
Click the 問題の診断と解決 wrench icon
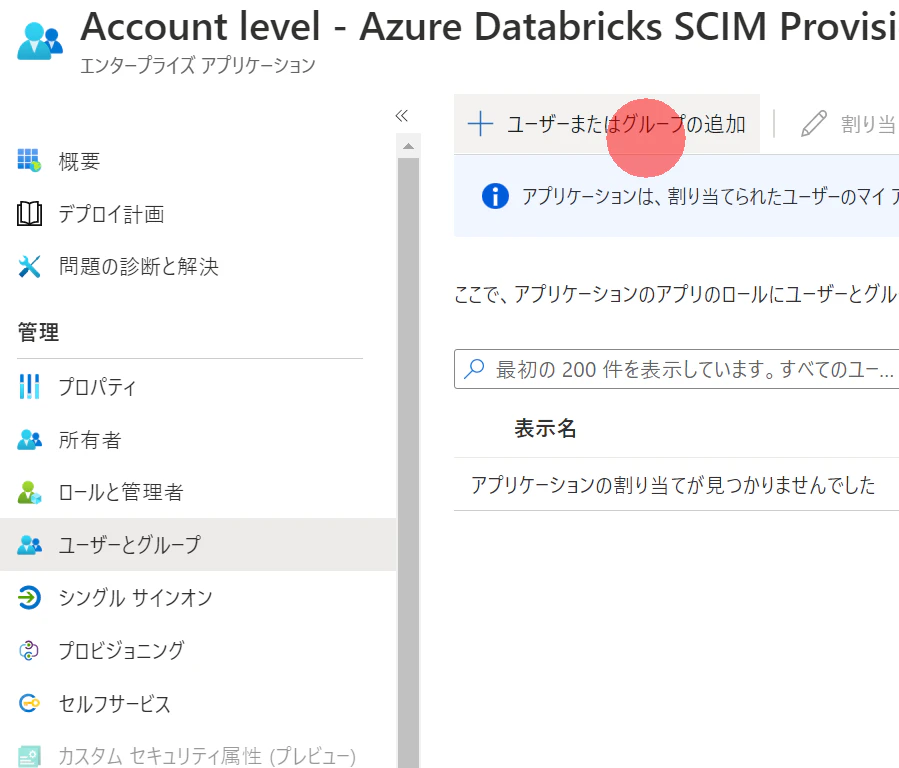pos(29,266)
